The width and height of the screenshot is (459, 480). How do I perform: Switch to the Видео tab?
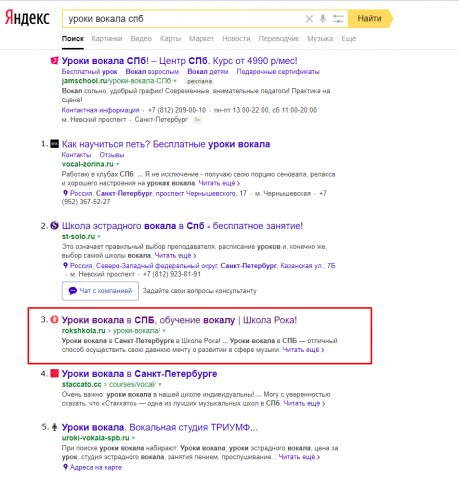141,39
